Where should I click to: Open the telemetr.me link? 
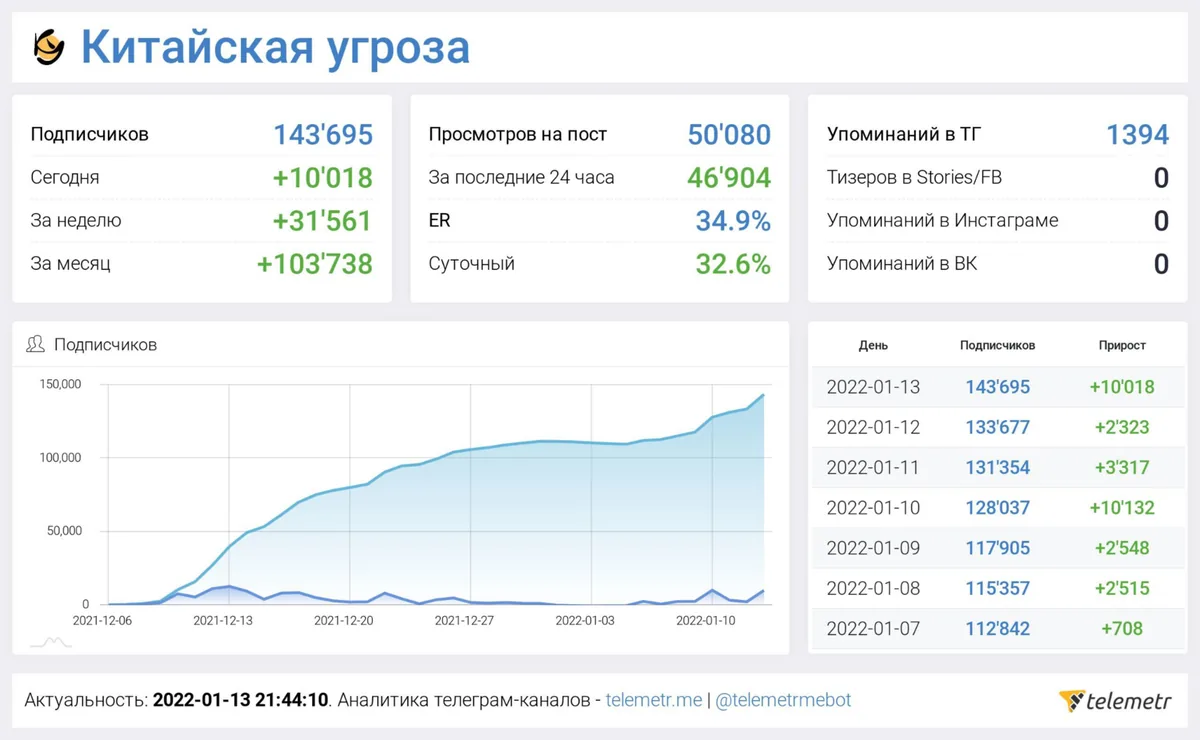pos(654,700)
